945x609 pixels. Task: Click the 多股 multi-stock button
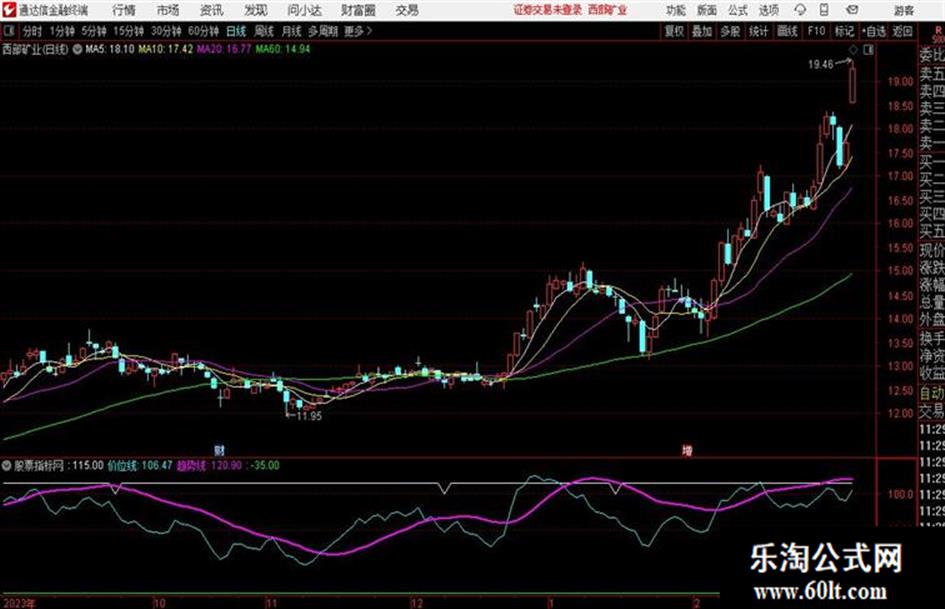click(730, 31)
